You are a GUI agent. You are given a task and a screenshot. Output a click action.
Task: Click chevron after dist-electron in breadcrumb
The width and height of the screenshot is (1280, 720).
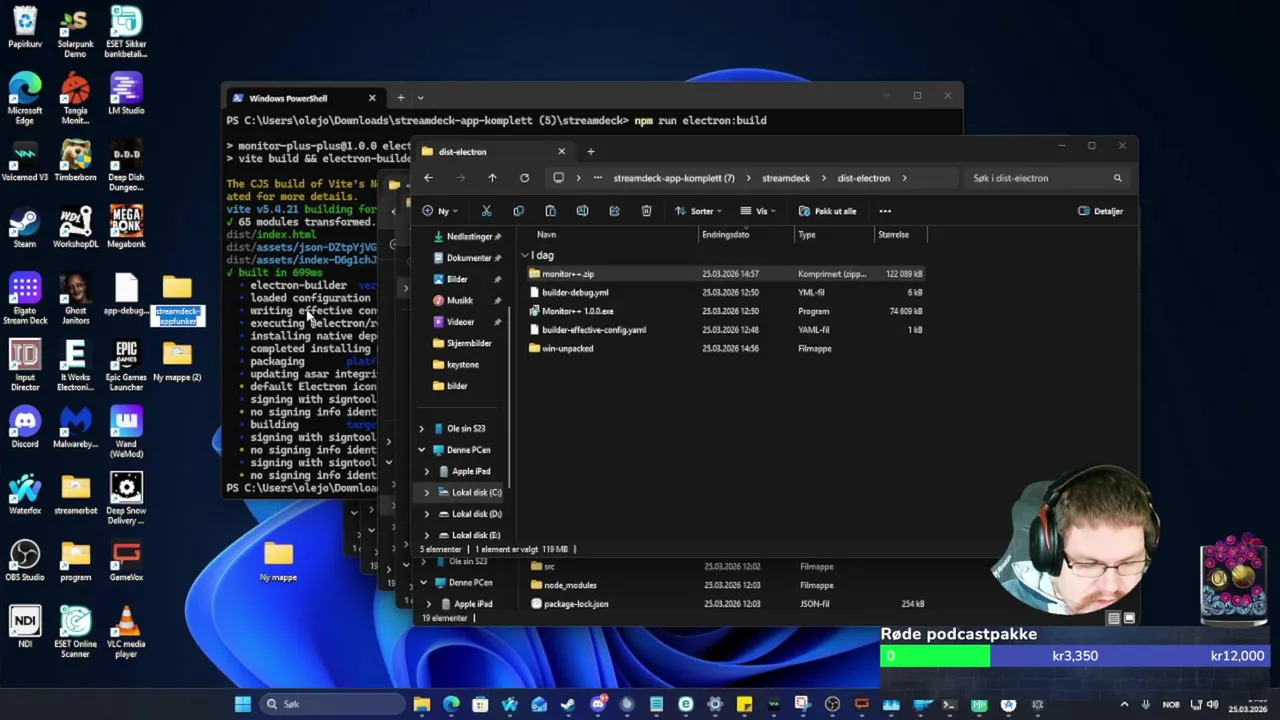(x=904, y=178)
